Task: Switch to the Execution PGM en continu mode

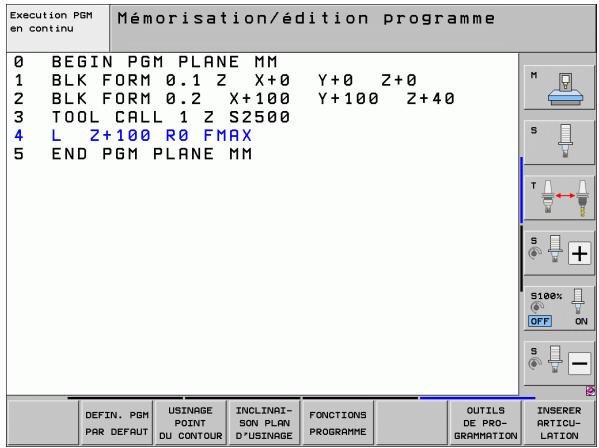Action: (x=58, y=28)
